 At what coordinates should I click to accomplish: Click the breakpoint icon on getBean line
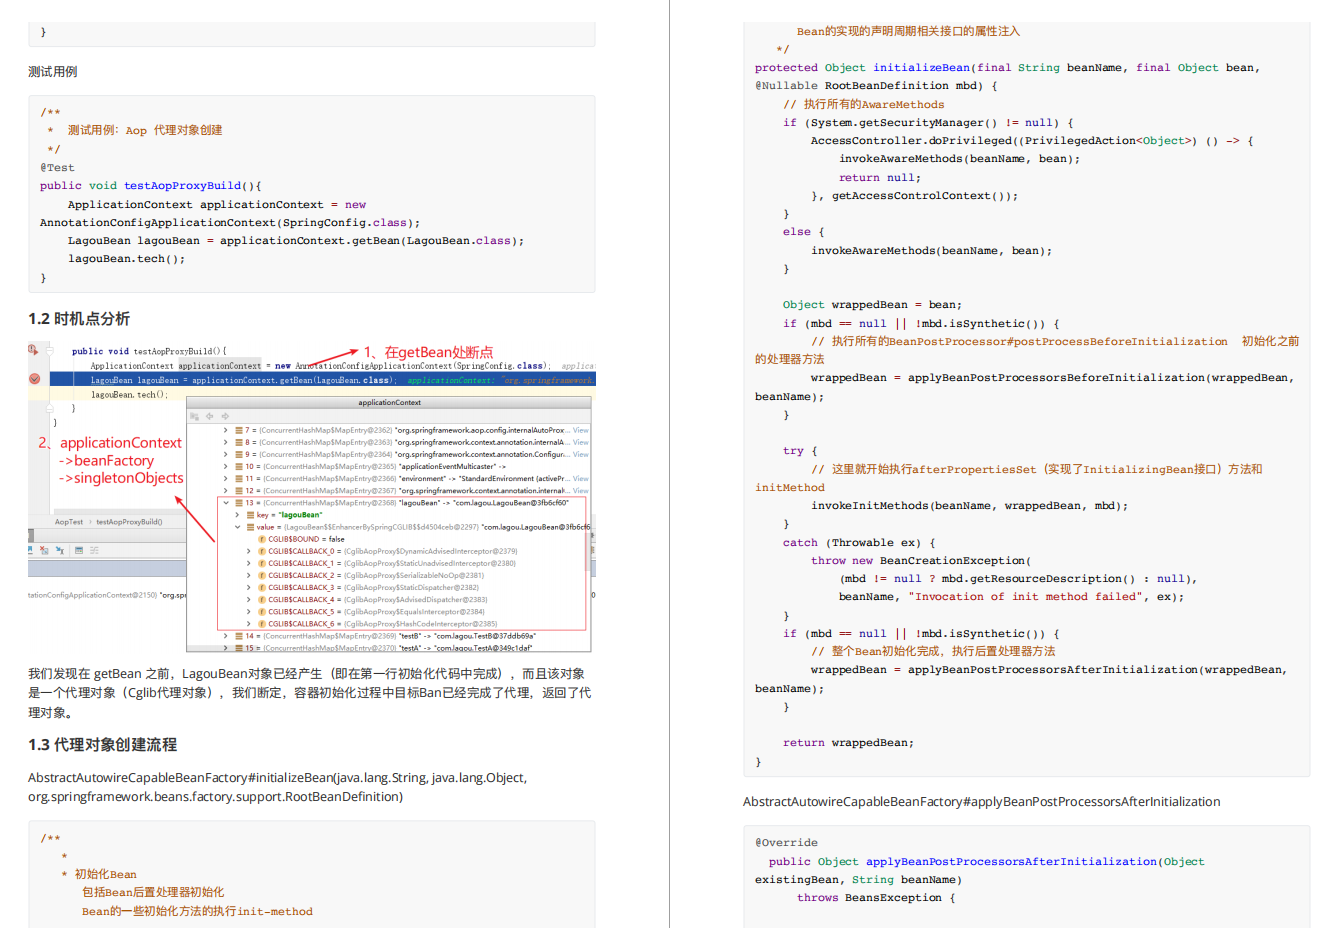pos(34,379)
